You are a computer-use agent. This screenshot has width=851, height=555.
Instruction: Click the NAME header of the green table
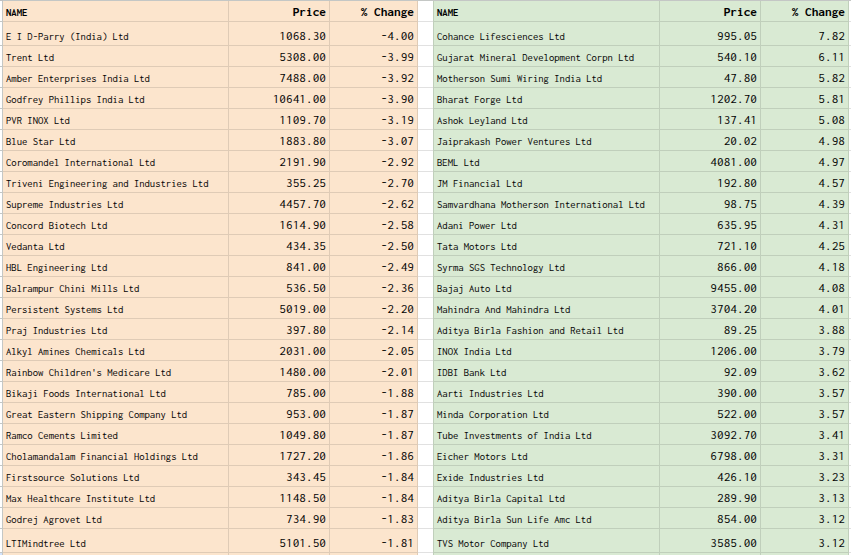(x=448, y=13)
